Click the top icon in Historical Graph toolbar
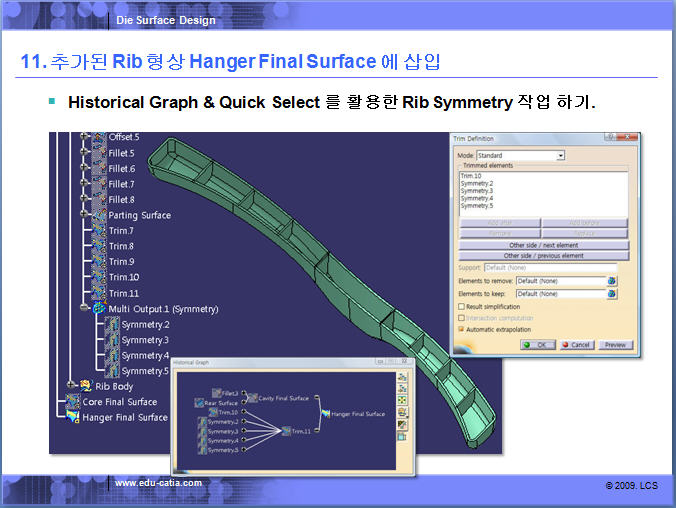 pyautogui.click(x=402, y=377)
